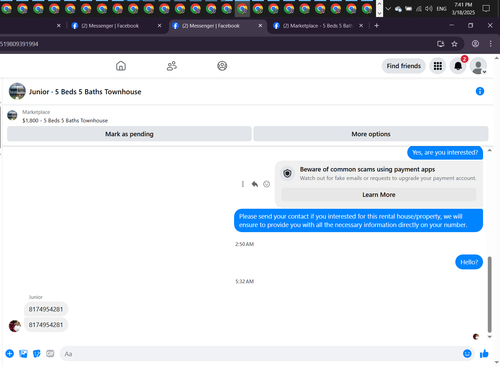Send a thumbs-up like

[484, 354]
